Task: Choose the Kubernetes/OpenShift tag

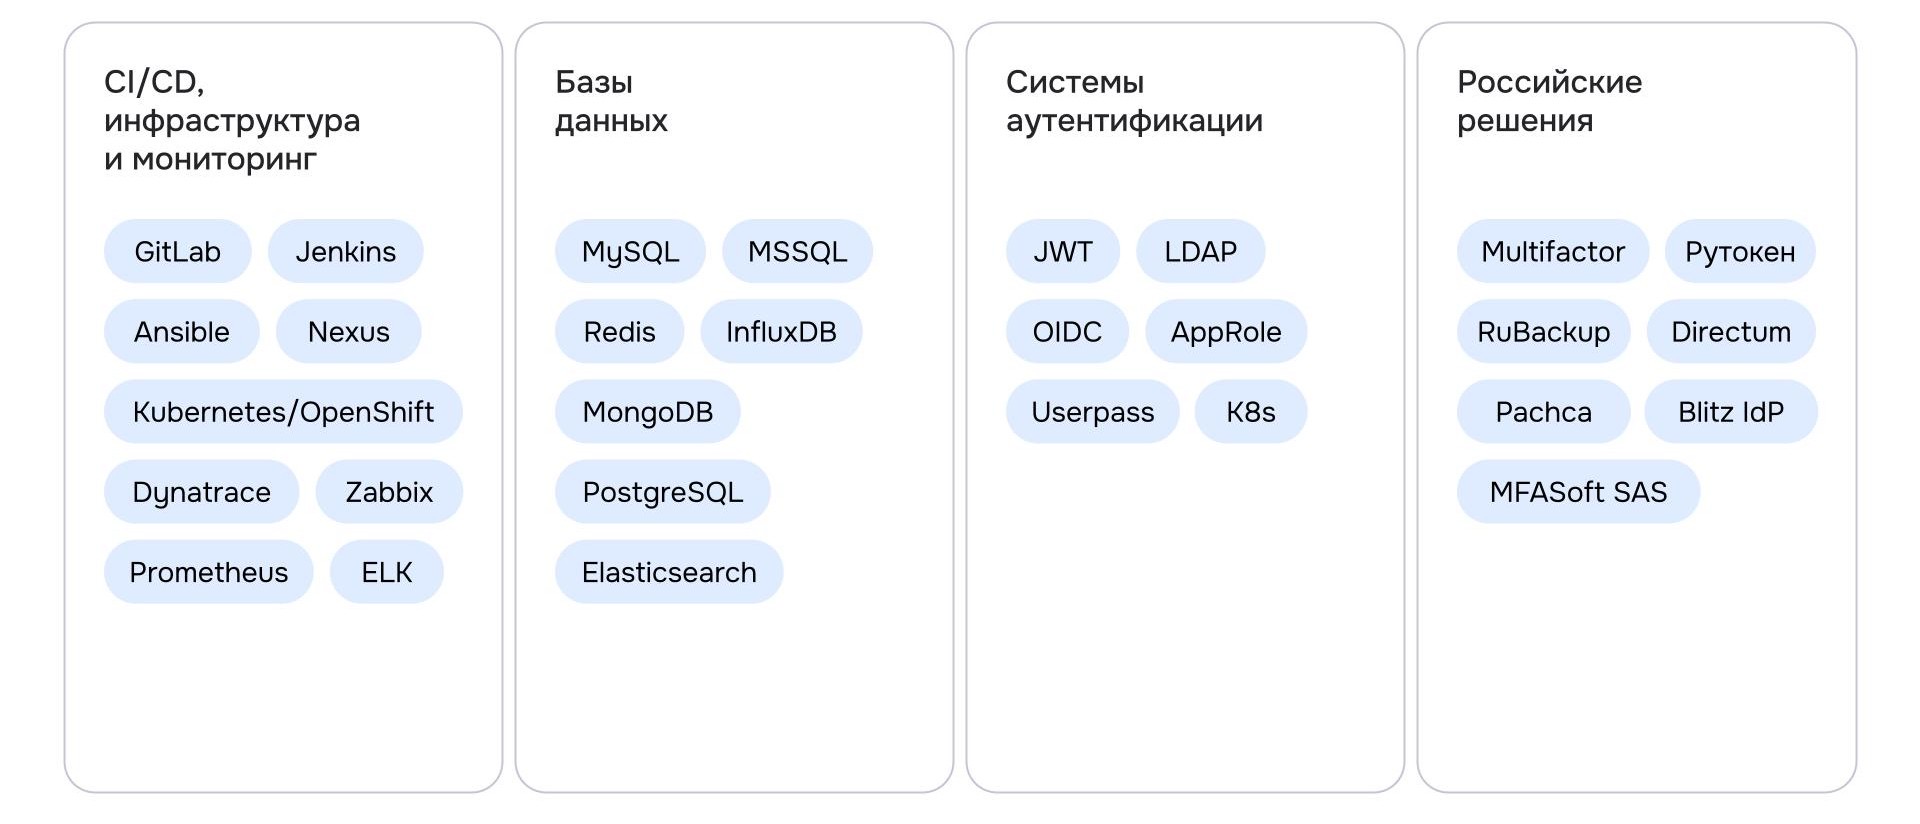Action: [283, 412]
